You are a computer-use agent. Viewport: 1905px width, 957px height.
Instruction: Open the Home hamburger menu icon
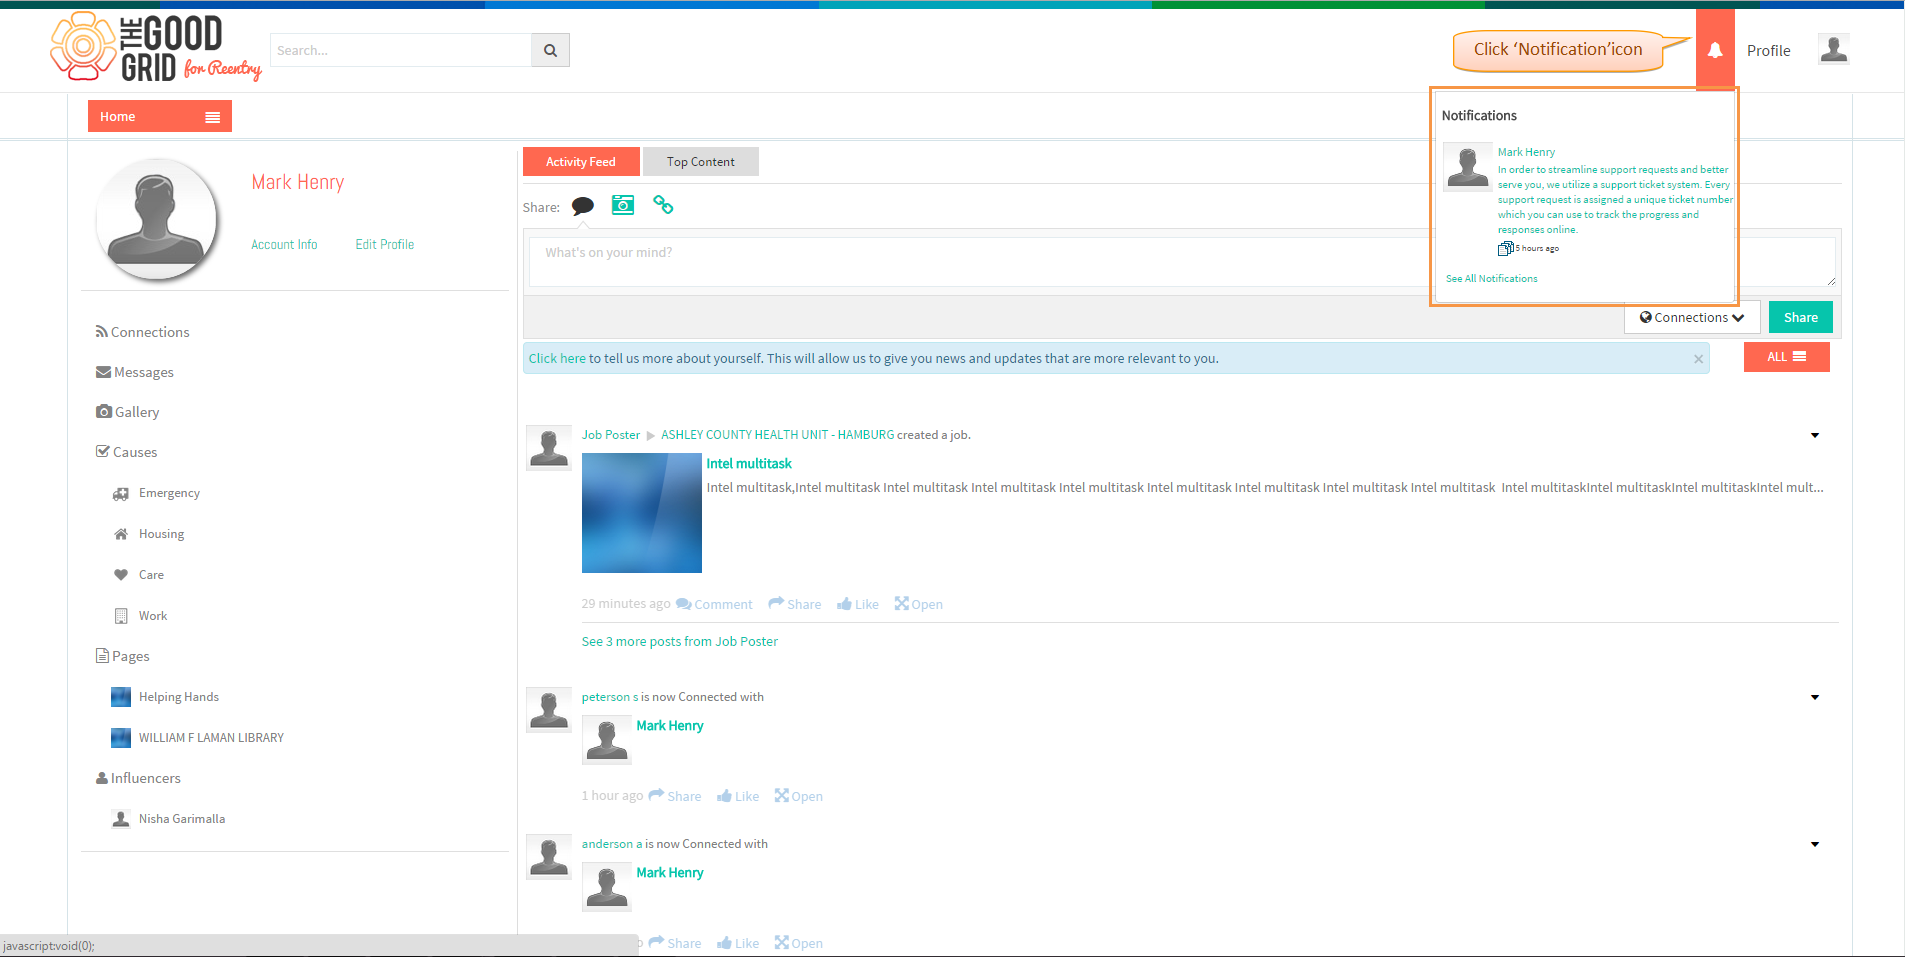pyautogui.click(x=212, y=117)
